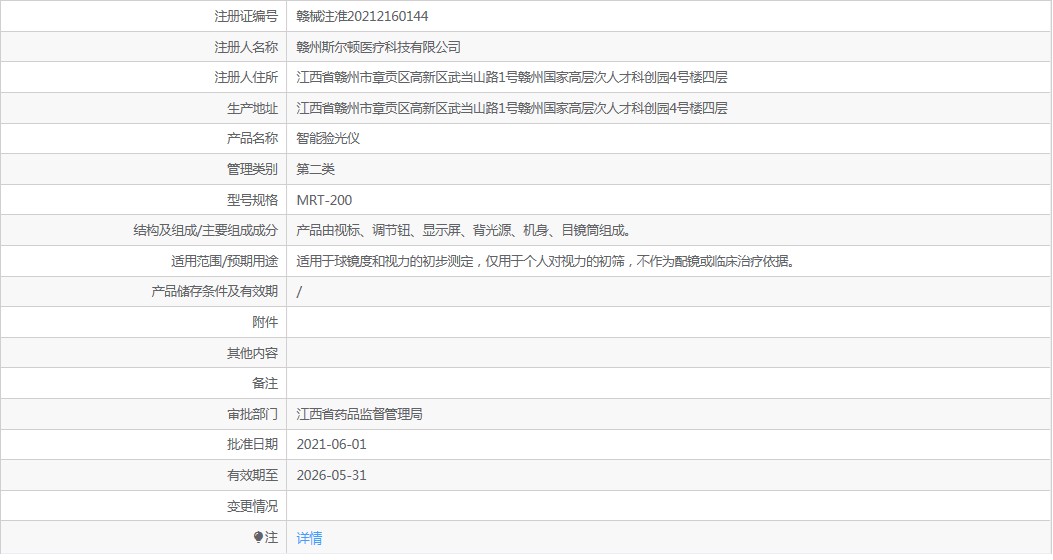
Task: Select the 产品储存条件及有效期 label
Action: [x=214, y=291]
